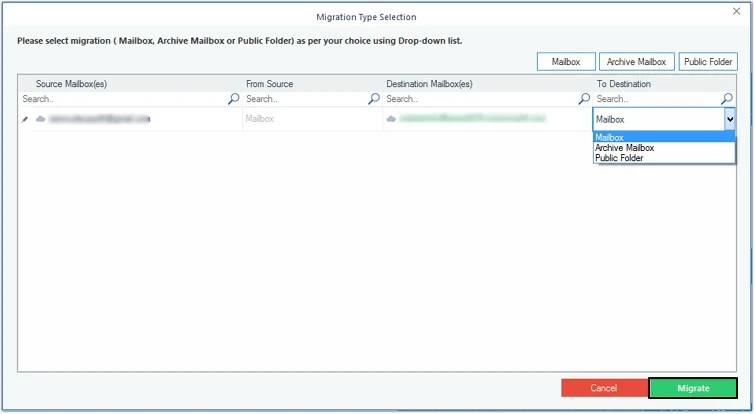
Task: Click the pencil edit icon on the row
Action: [25, 119]
